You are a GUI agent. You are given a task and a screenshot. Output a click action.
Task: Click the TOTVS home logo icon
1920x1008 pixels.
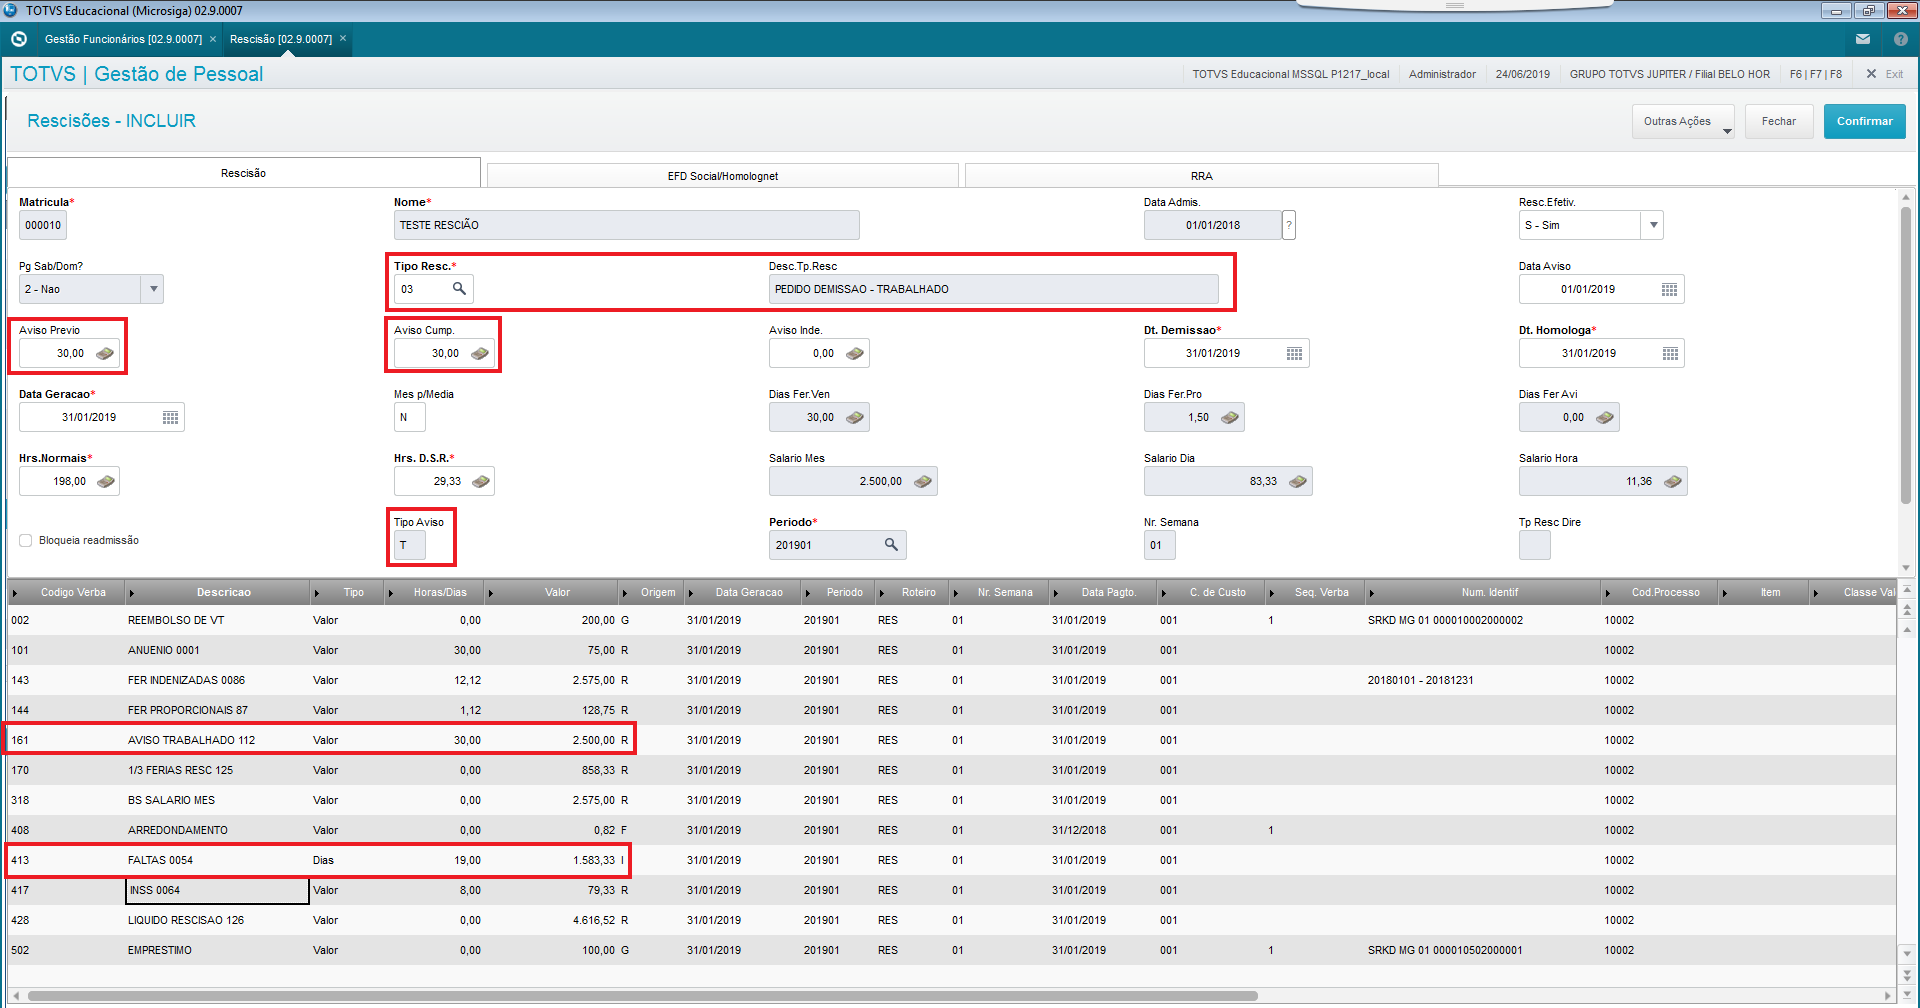coord(18,39)
